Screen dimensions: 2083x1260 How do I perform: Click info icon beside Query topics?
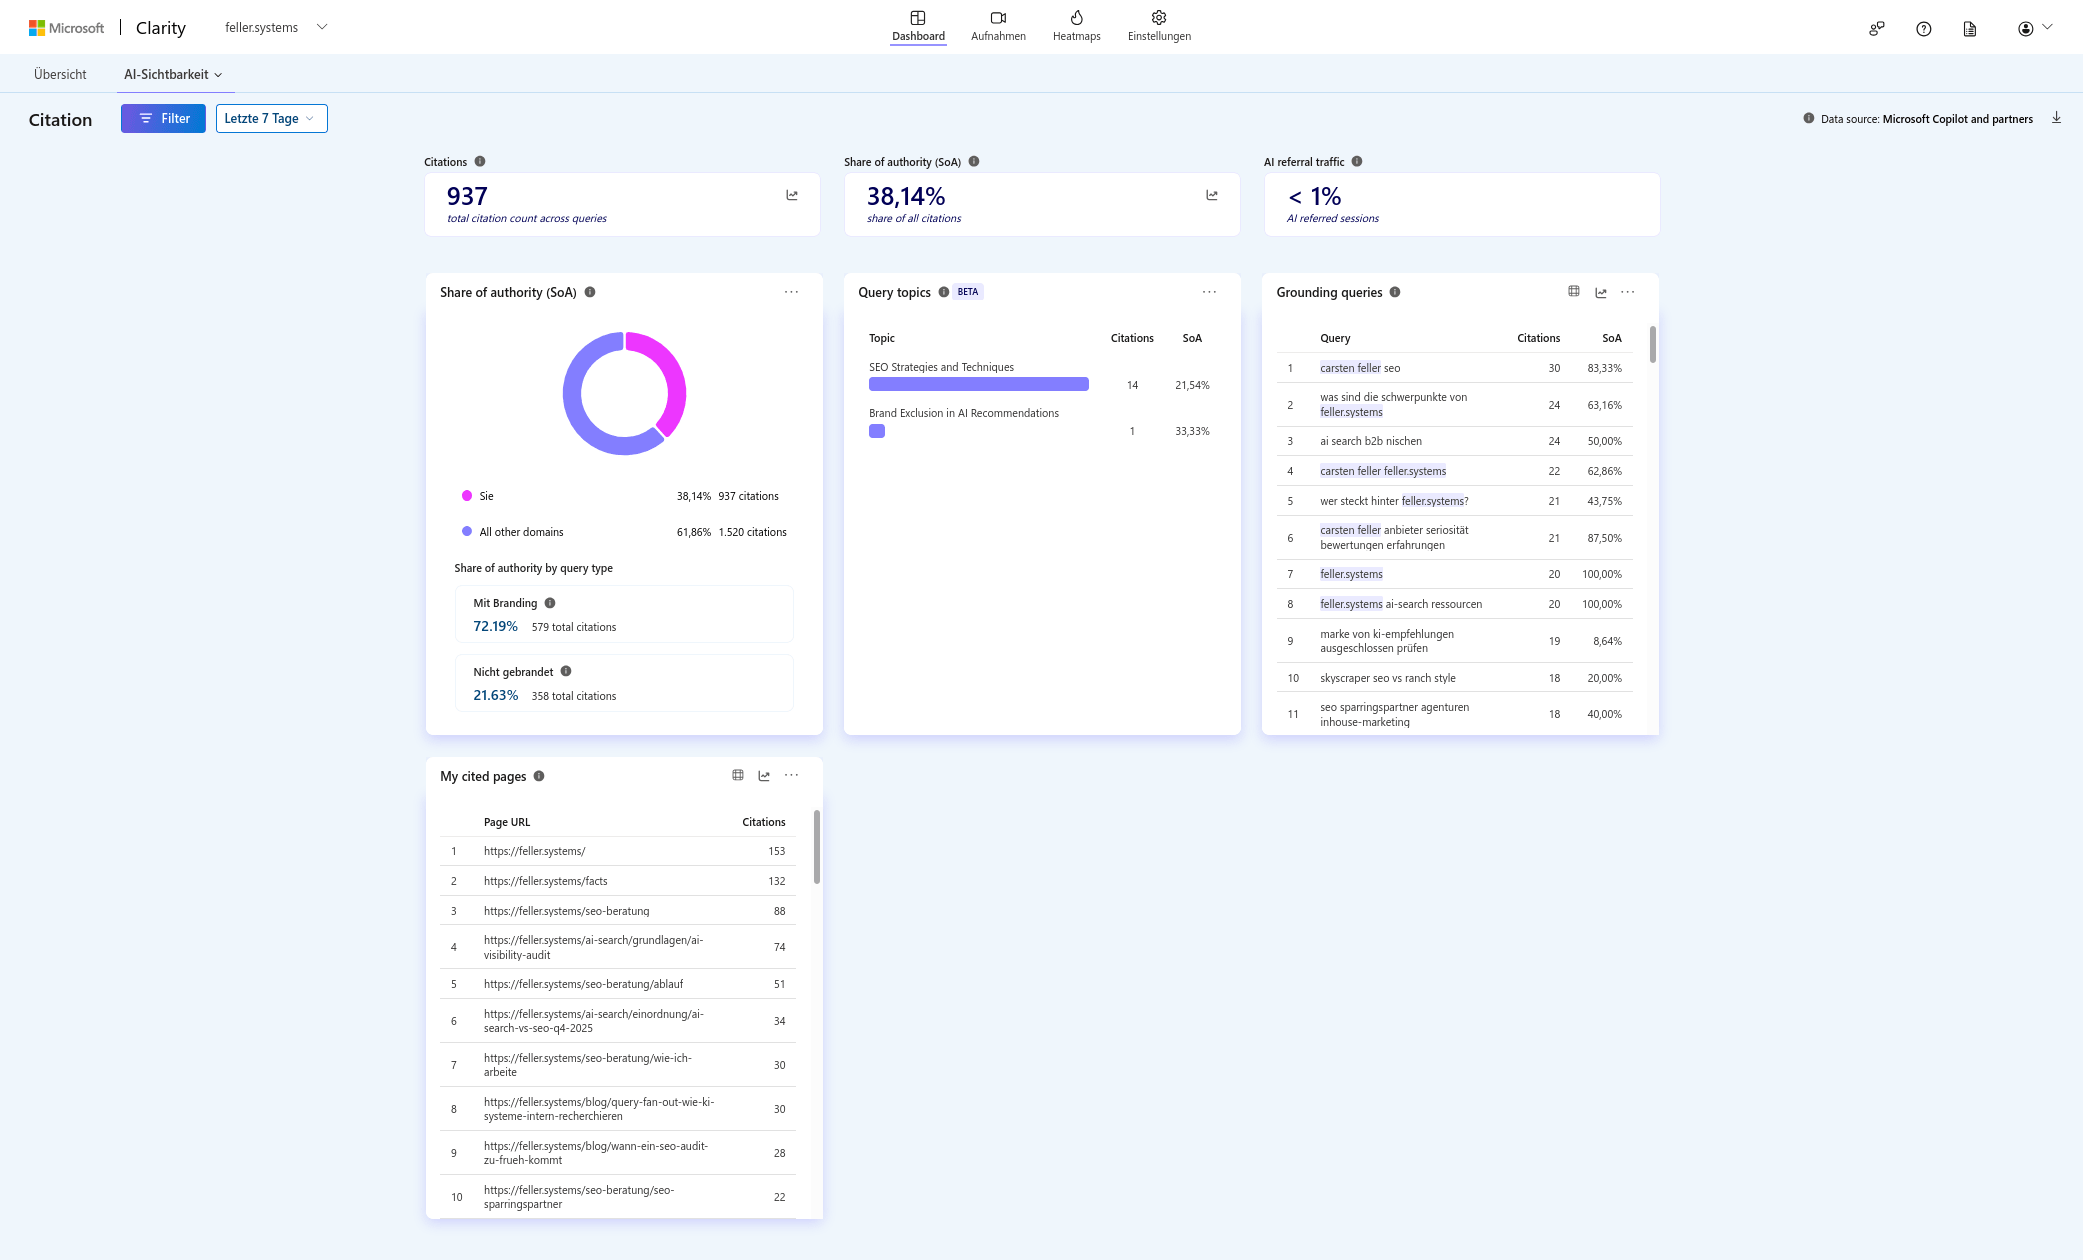[944, 292]
